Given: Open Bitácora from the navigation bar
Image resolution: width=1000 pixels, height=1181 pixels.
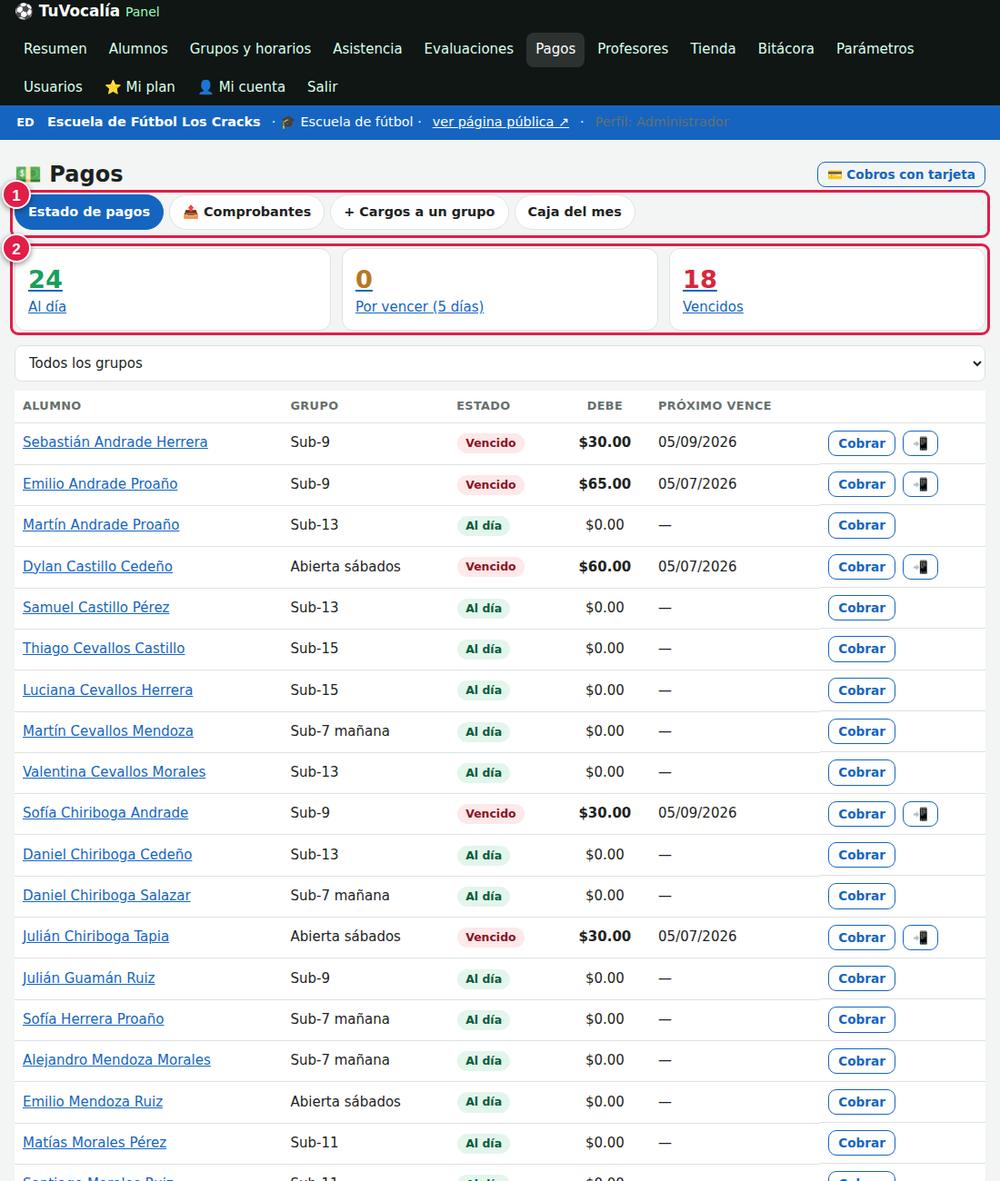Looking at the screenshot, I should [x=785, y=49].
